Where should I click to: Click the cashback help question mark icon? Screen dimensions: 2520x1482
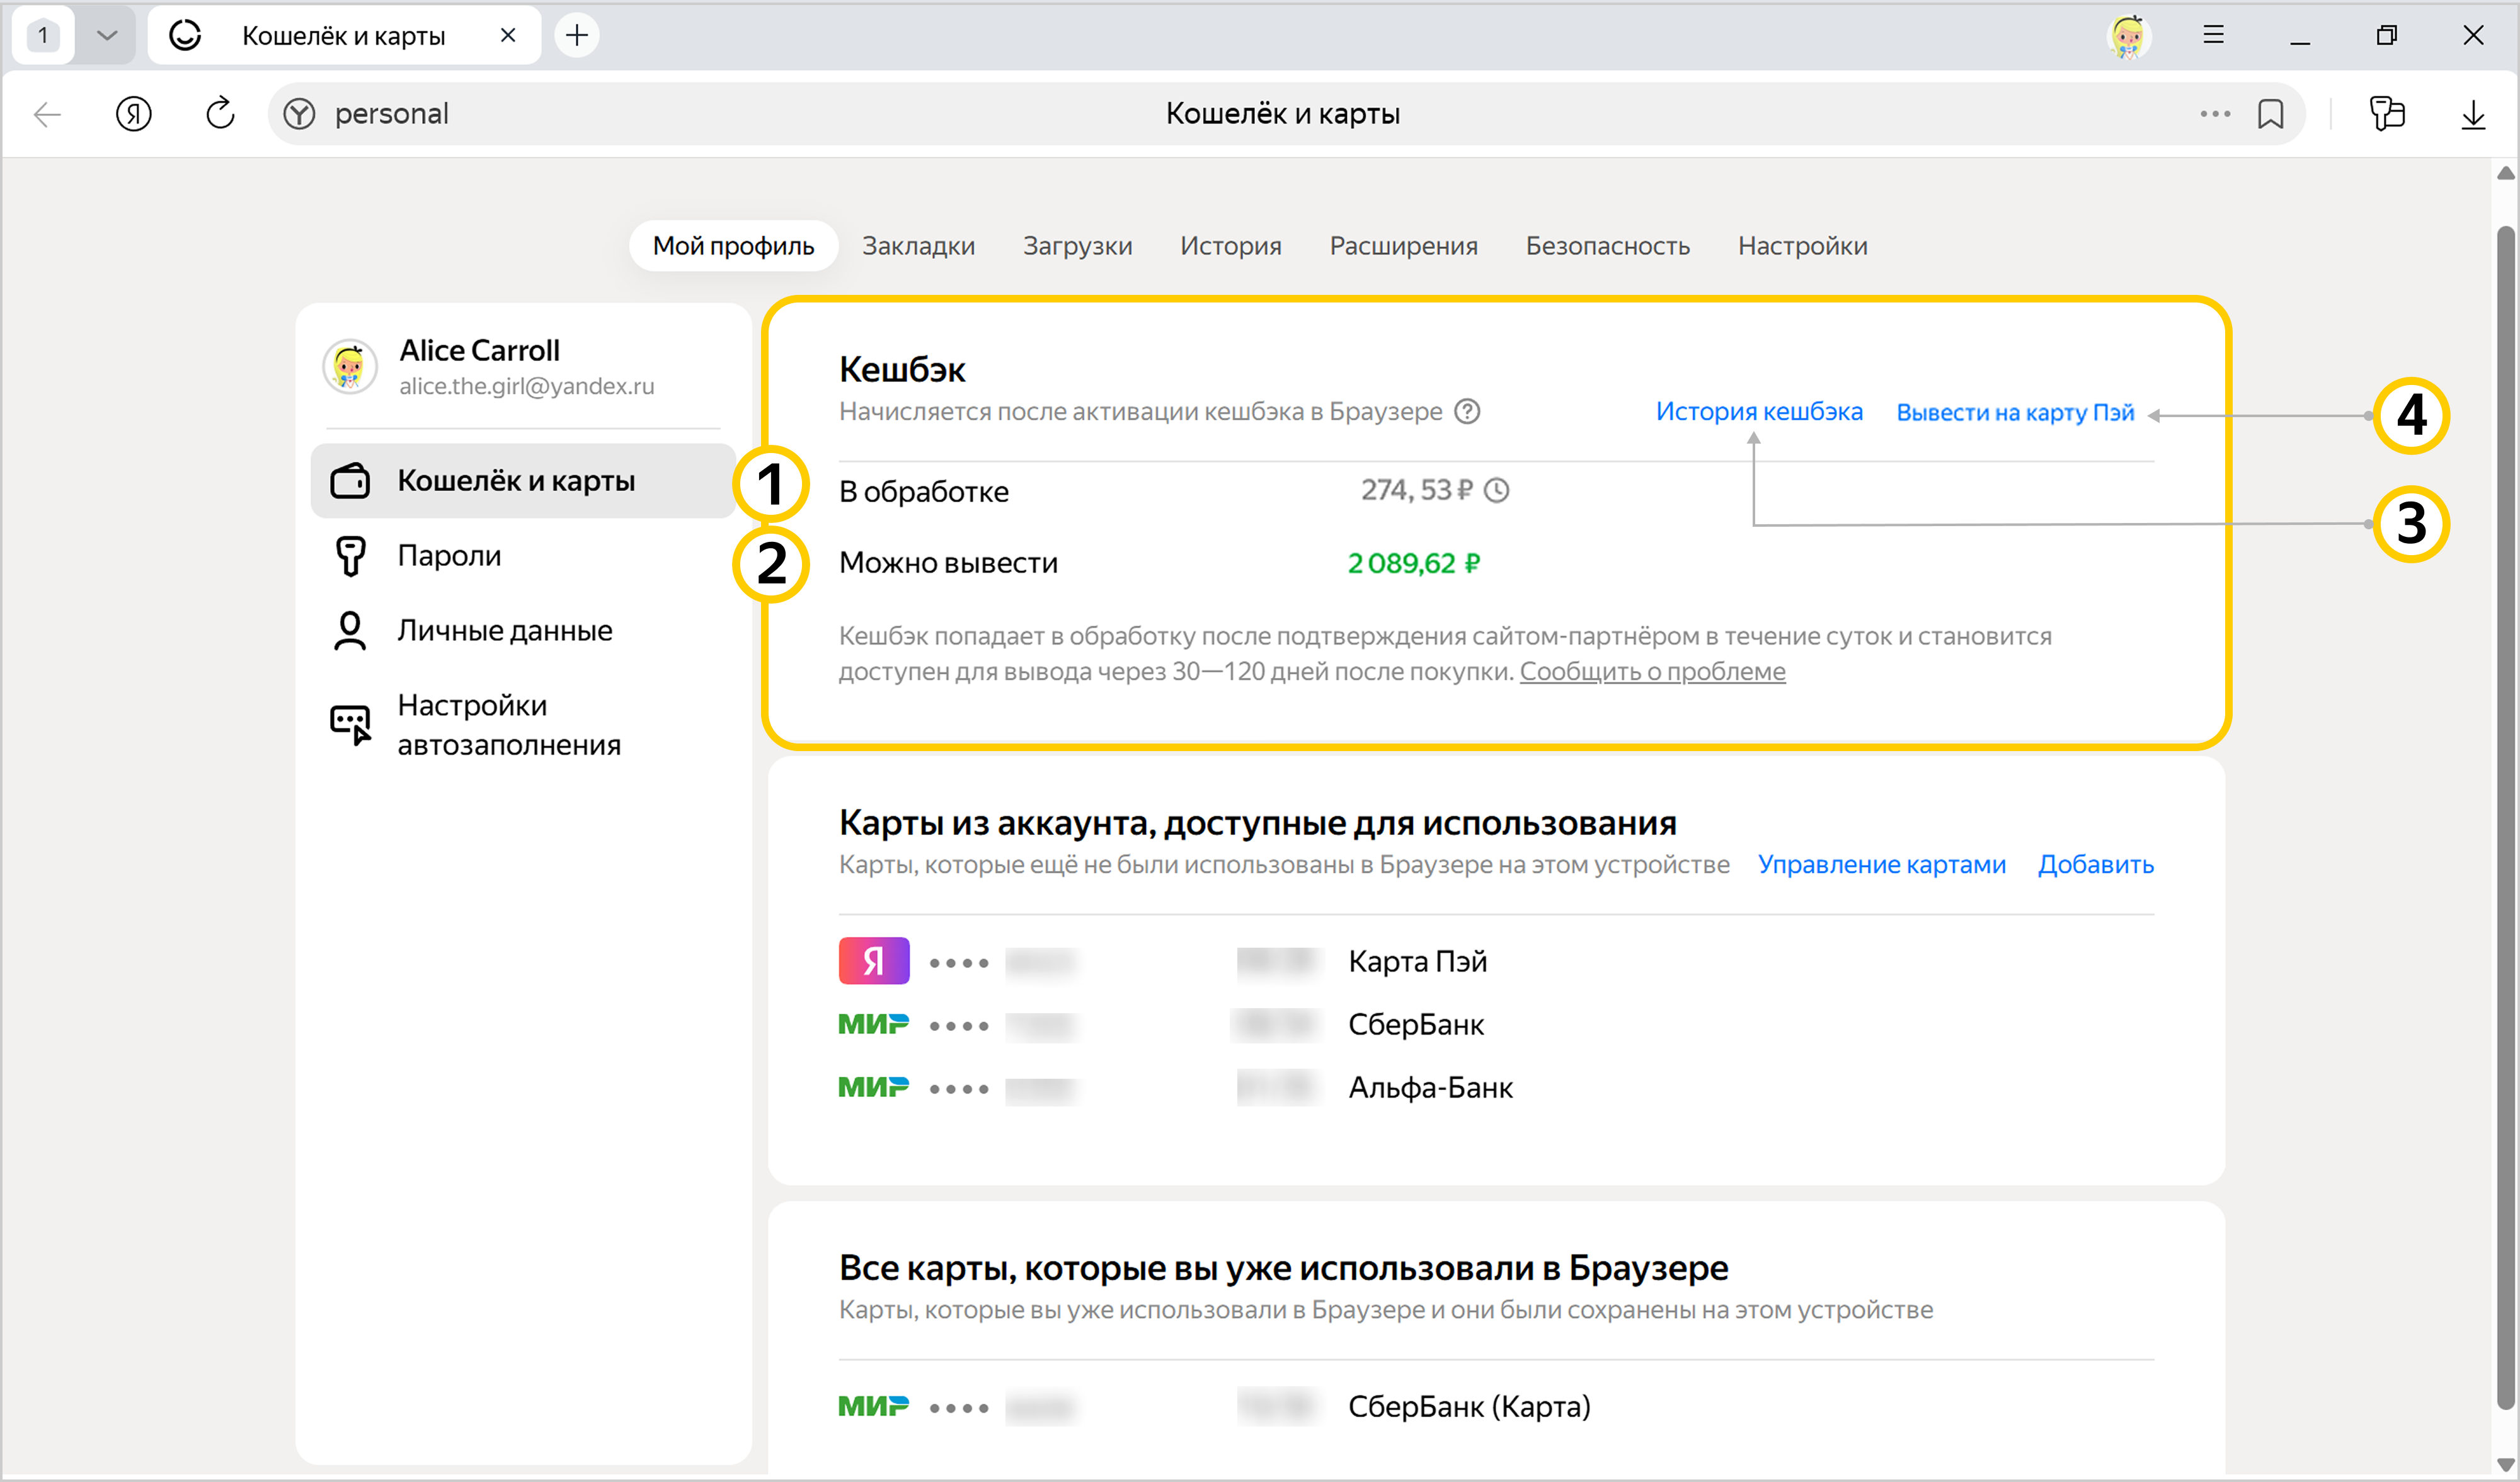click(1467, 411)
